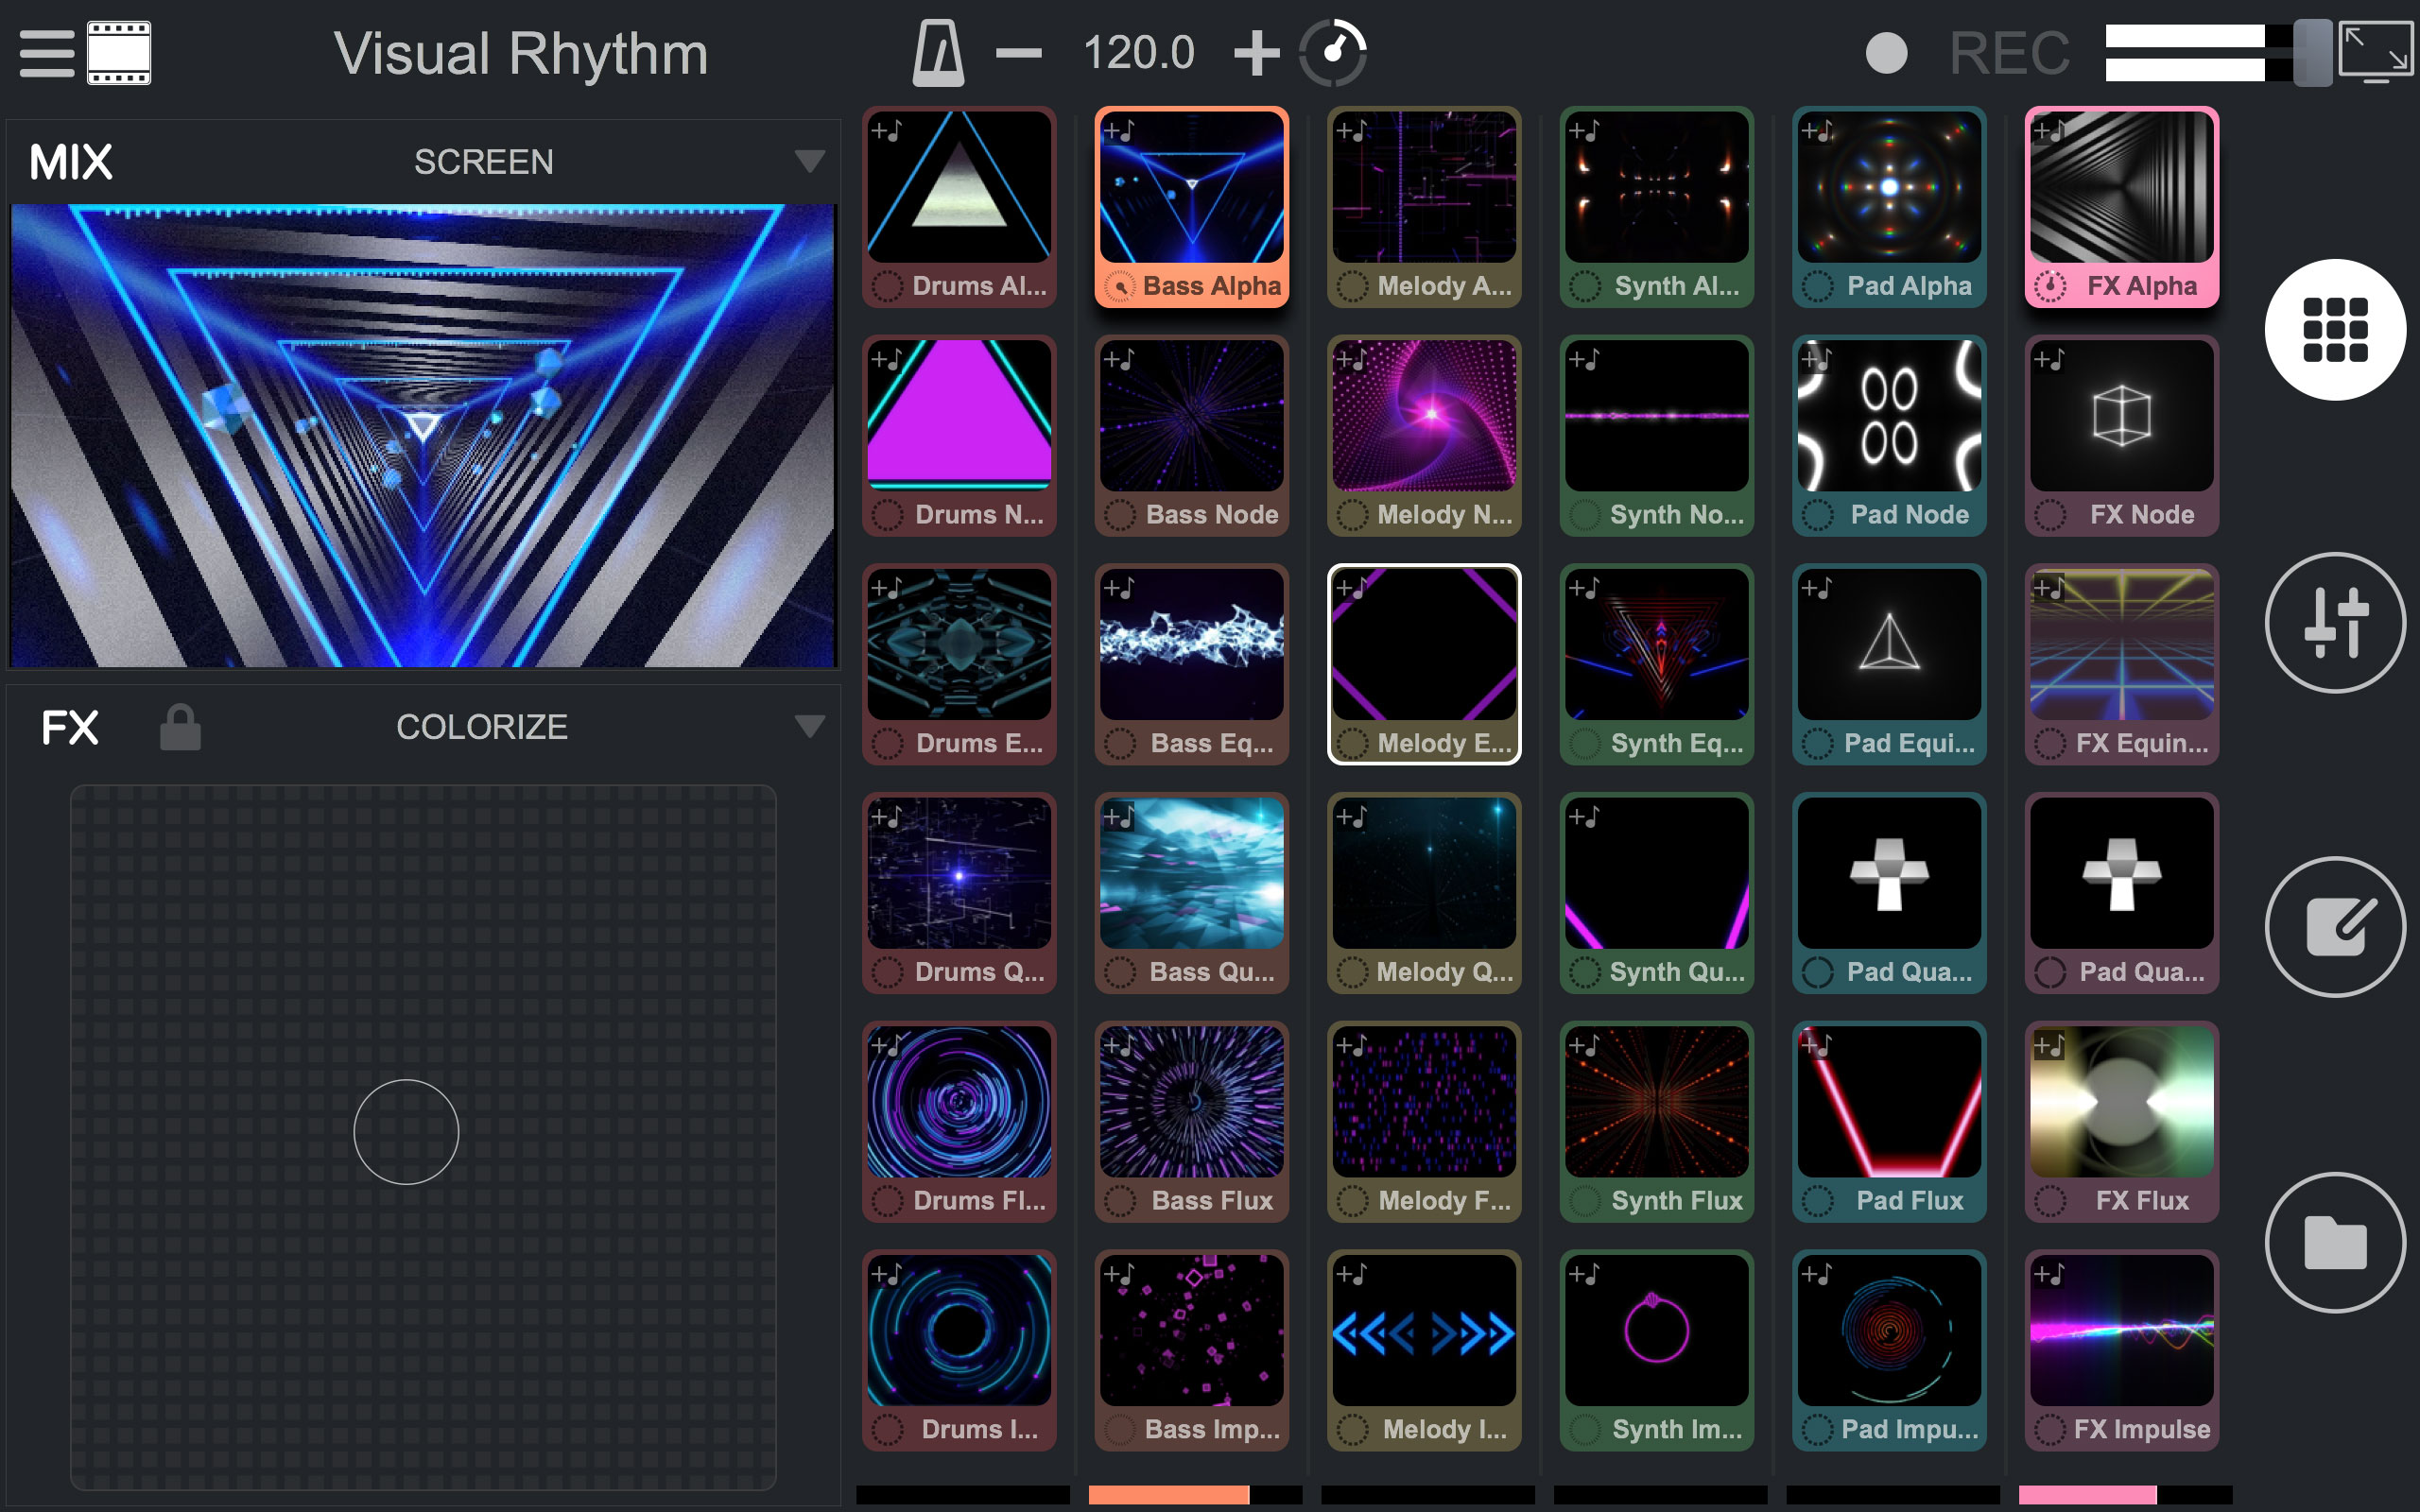Open the pads grid view
The height and width of the screenshot is (1512, 2420).
click(2334, 328)
